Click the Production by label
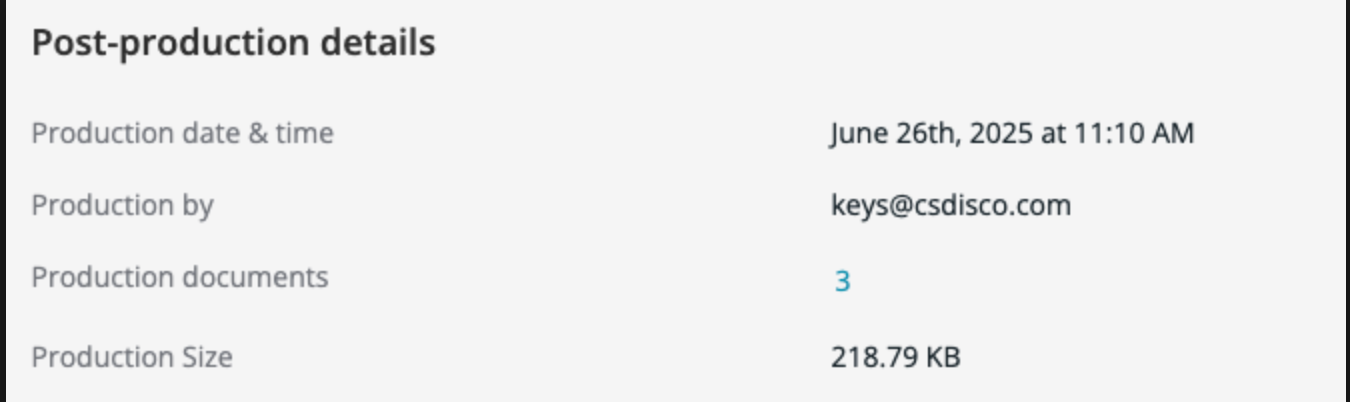1350x402 pixels. pyautogui.click(x=122, y=206)
